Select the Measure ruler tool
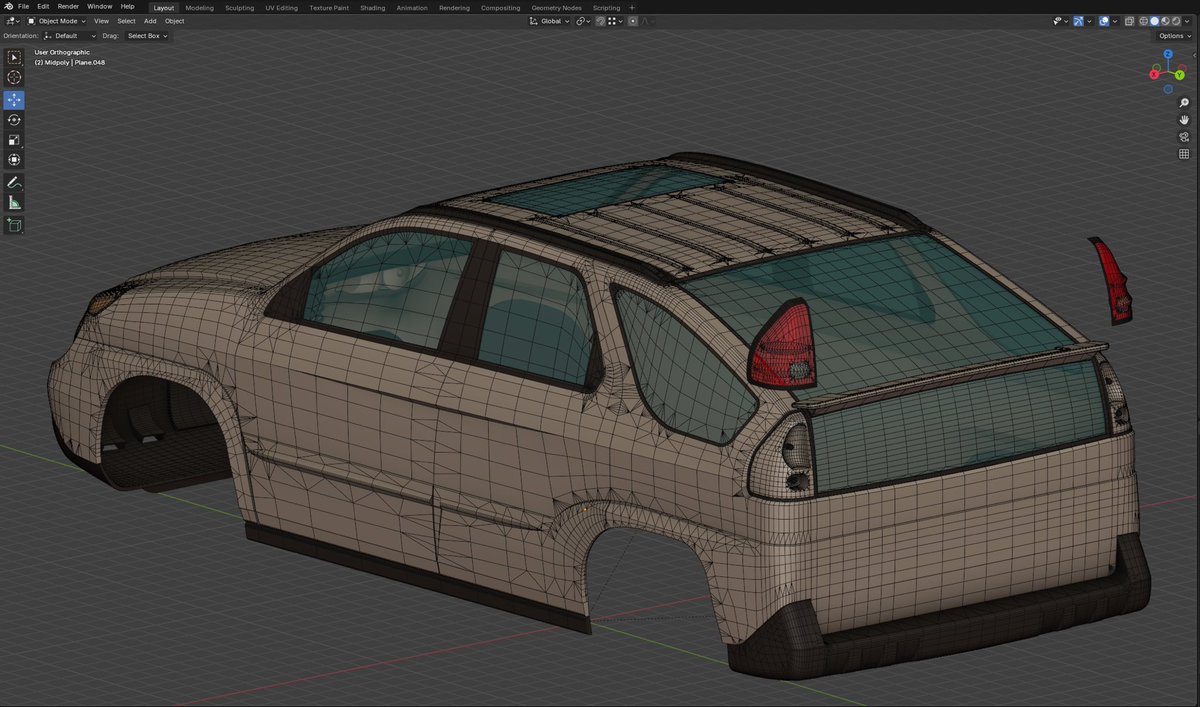 tap(14, 203)
